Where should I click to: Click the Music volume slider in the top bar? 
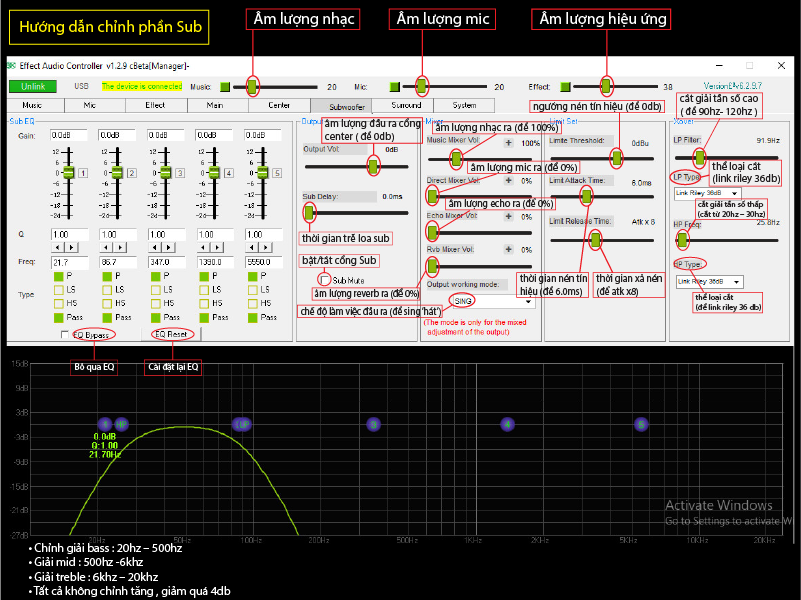point(275,87)
